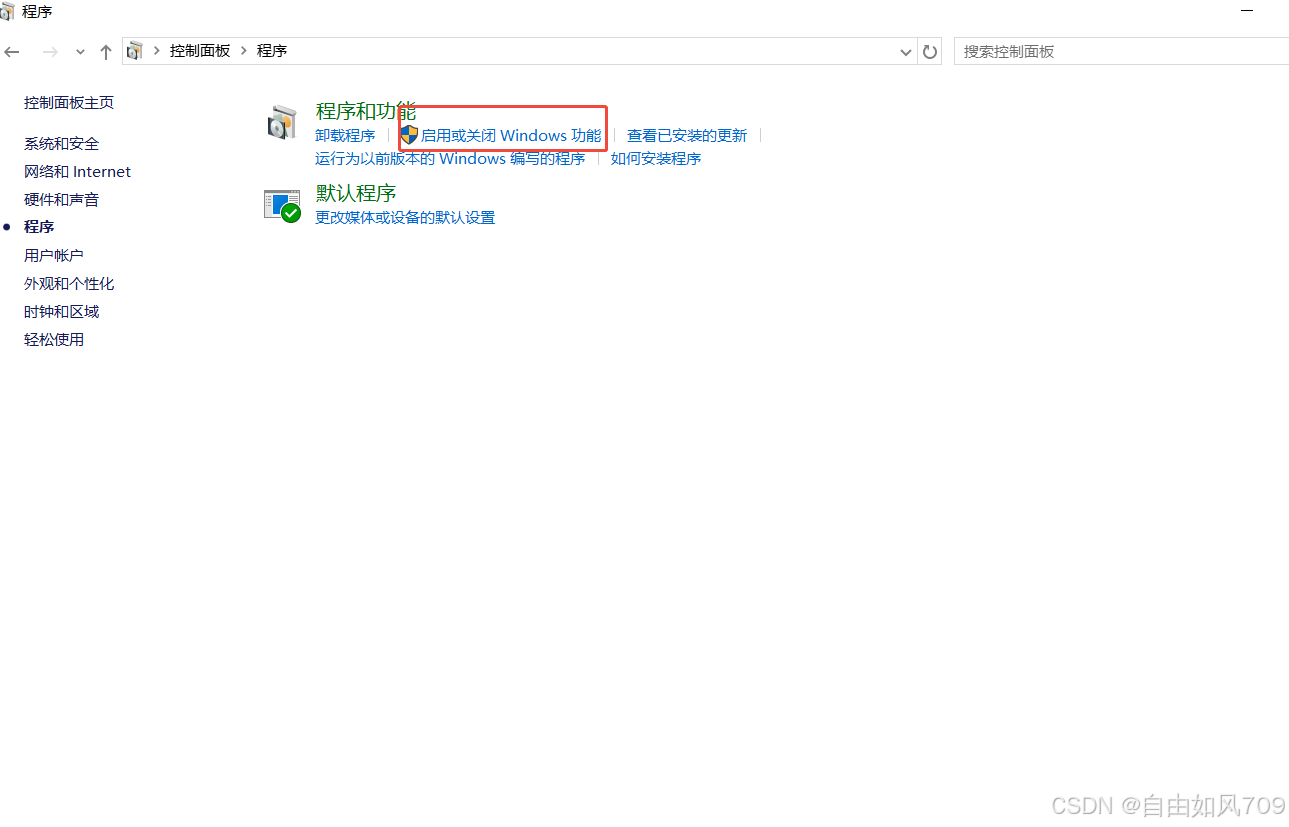Click the back navigation arrow
Screen dimensions: 1289x827
tap(12, 51)
